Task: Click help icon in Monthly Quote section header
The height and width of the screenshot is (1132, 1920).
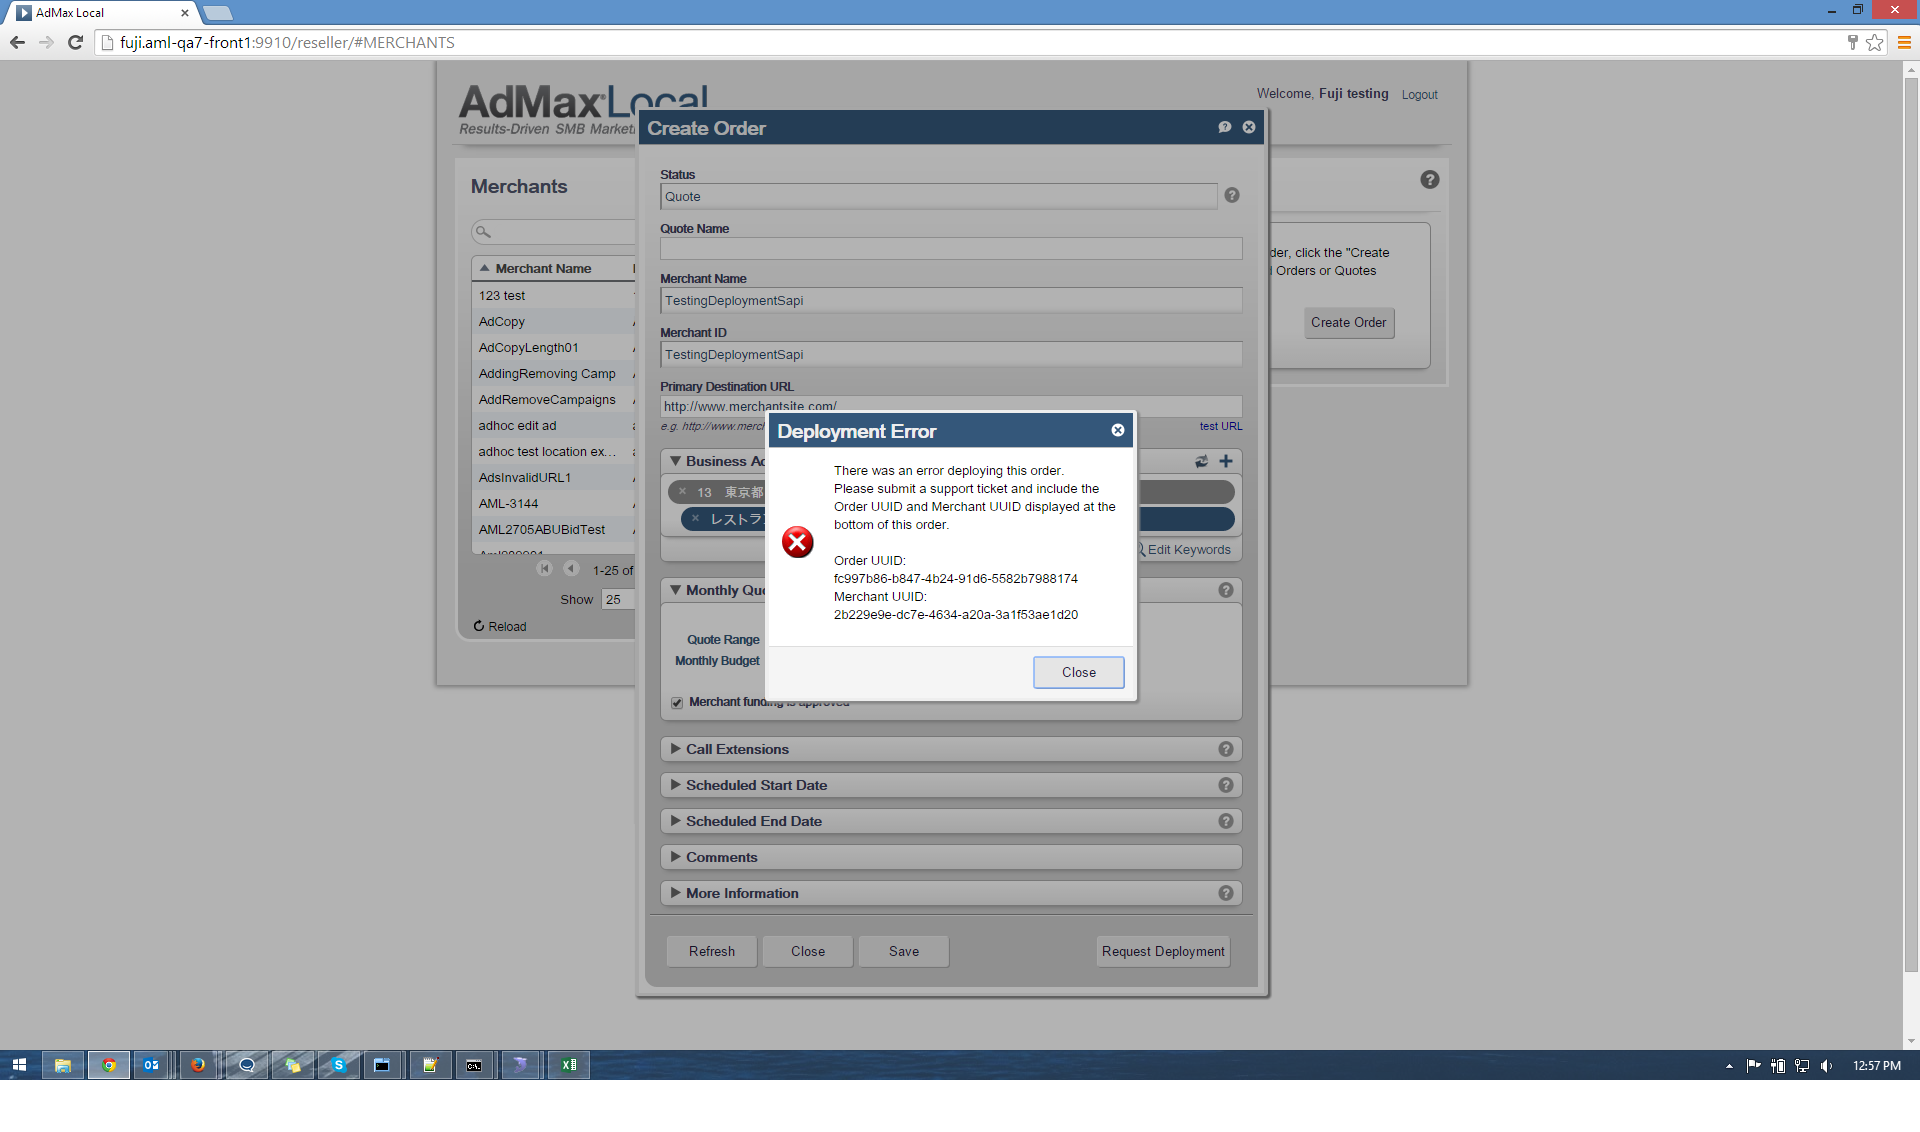Action: (x=1226, y=590)
